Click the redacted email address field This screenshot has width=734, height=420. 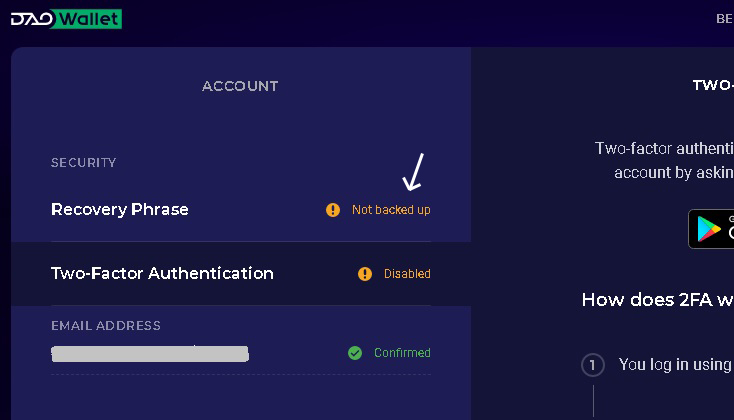coord(150,354)
